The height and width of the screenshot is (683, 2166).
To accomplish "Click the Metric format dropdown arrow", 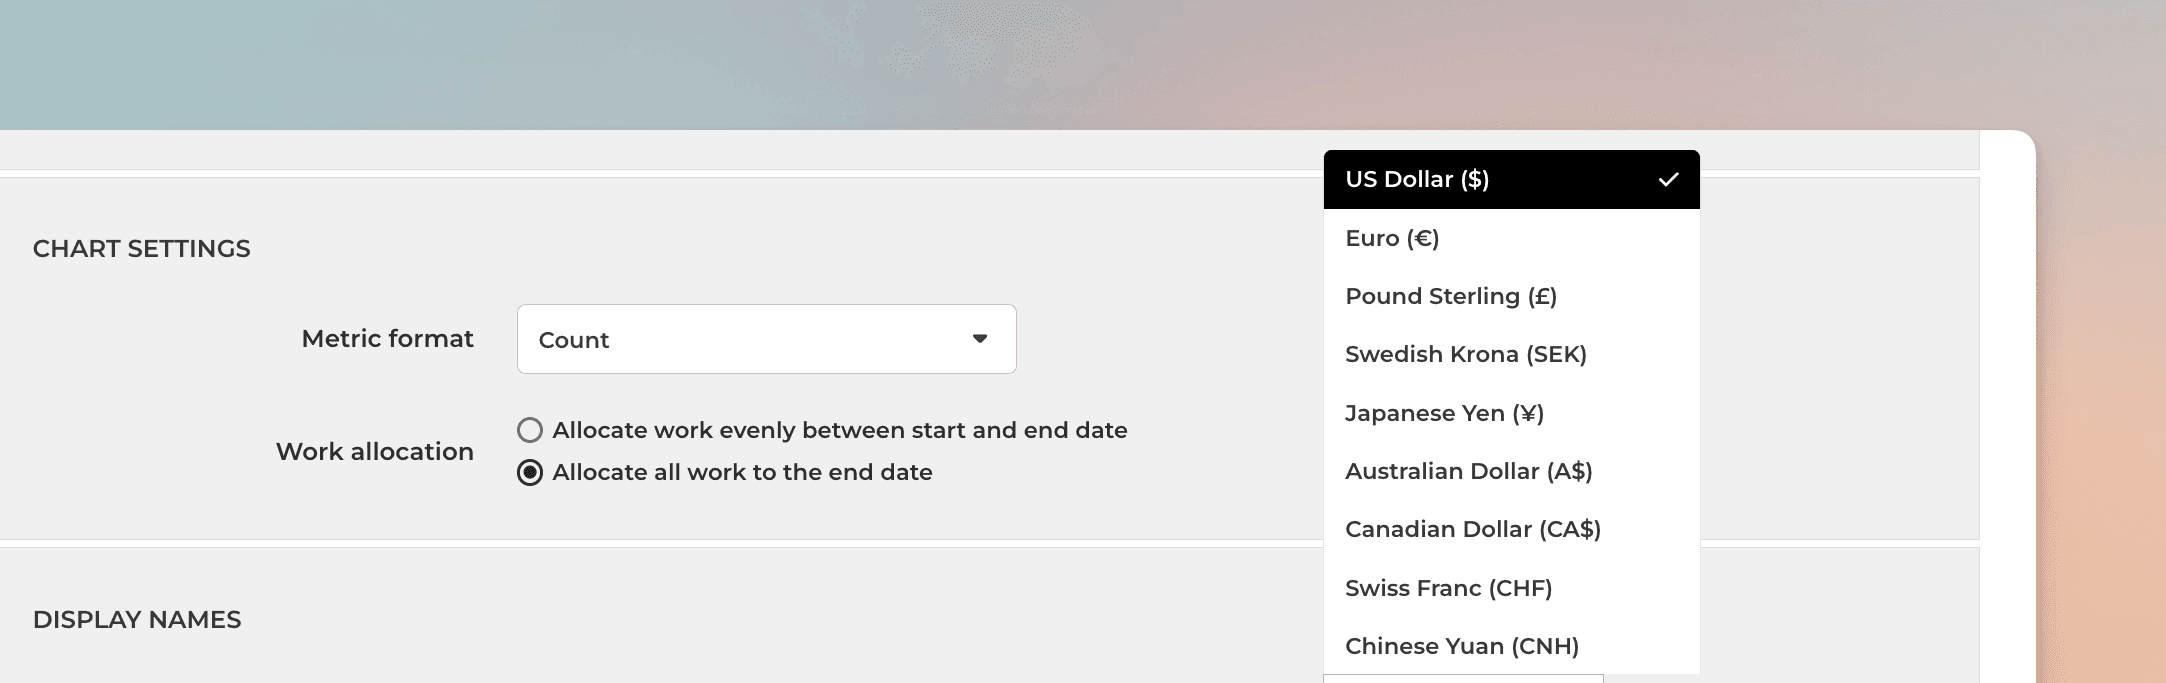I will [x=980, y=339].
